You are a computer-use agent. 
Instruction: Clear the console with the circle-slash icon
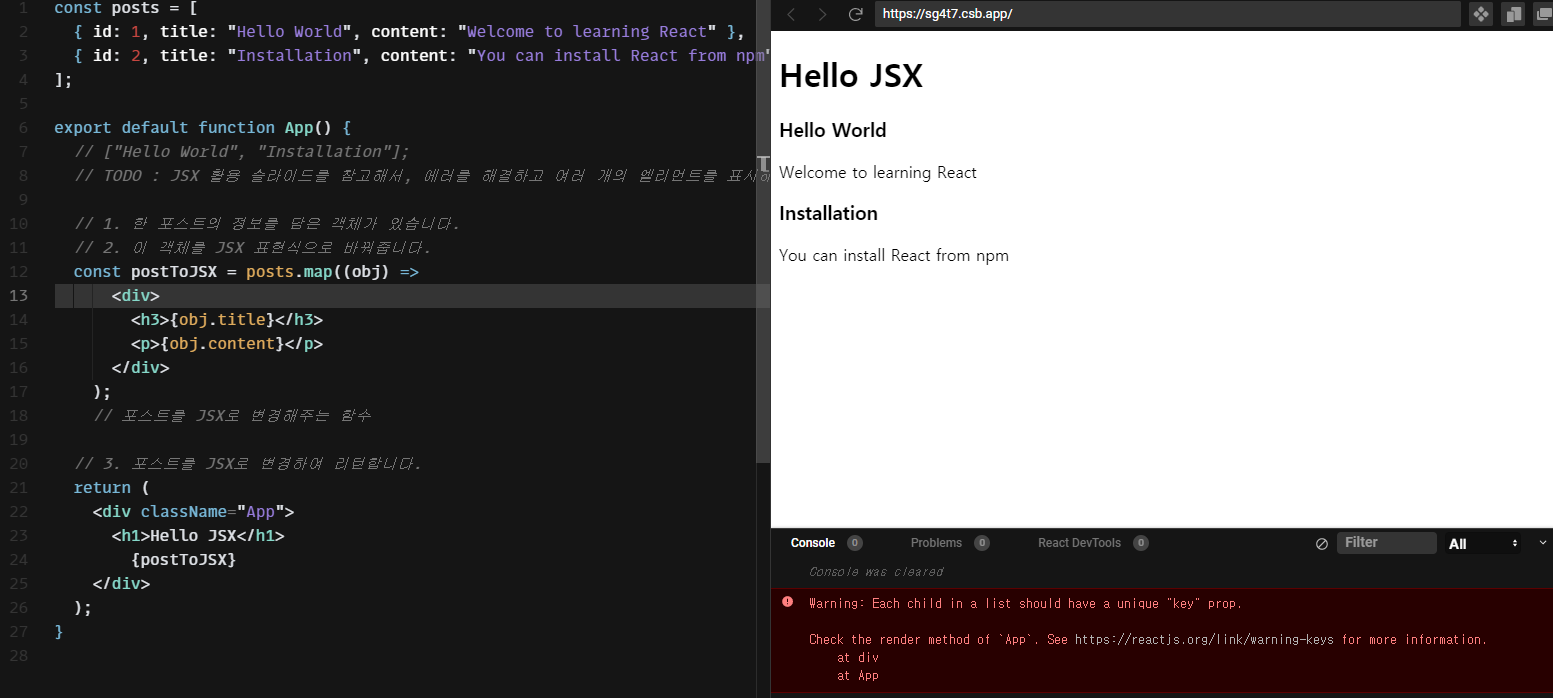[1321, 543]
